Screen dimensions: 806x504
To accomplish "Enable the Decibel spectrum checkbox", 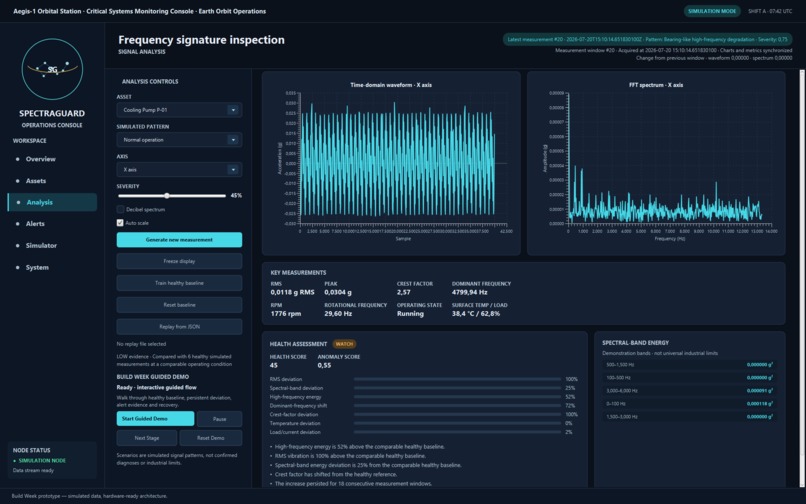I will coord(120,209).
